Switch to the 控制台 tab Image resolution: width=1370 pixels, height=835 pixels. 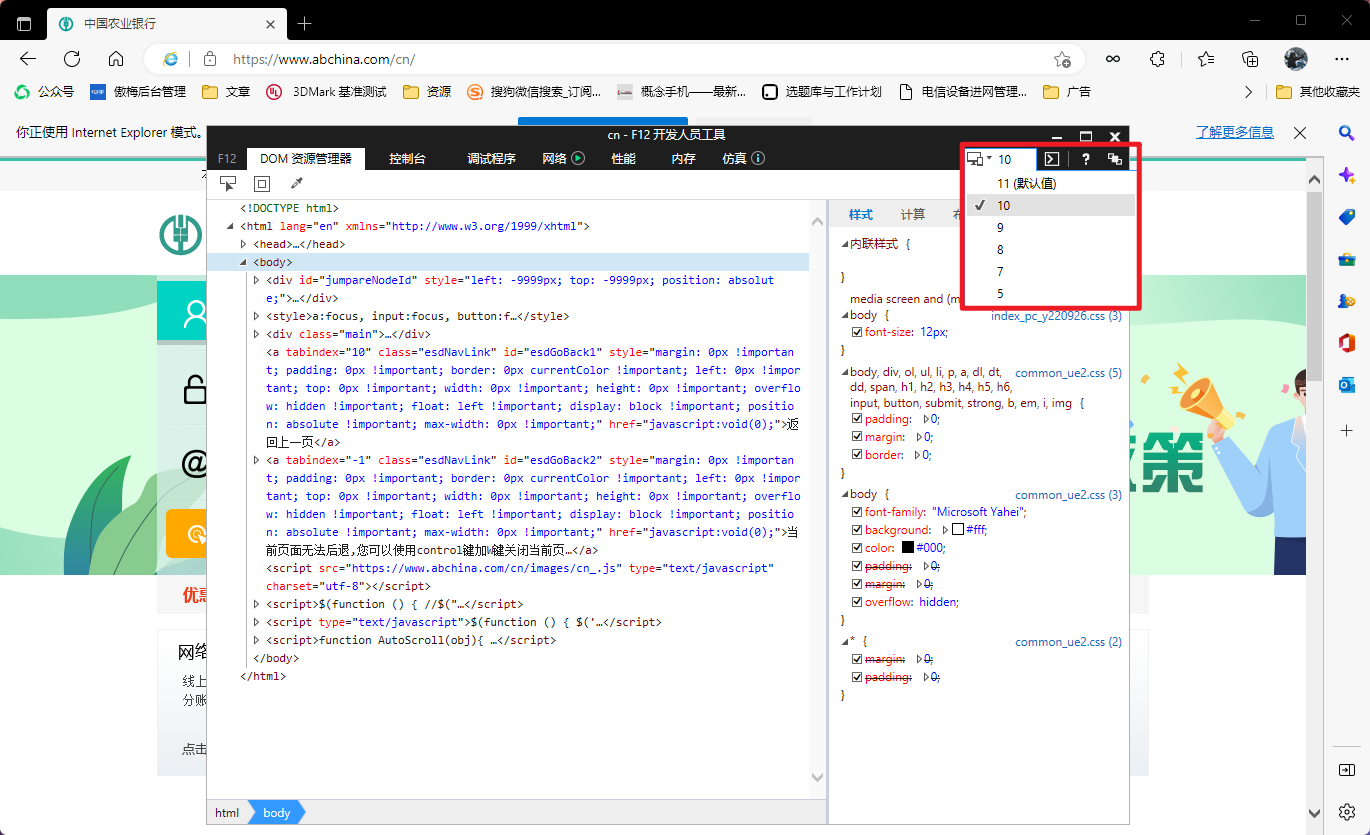tap(407, 158)
